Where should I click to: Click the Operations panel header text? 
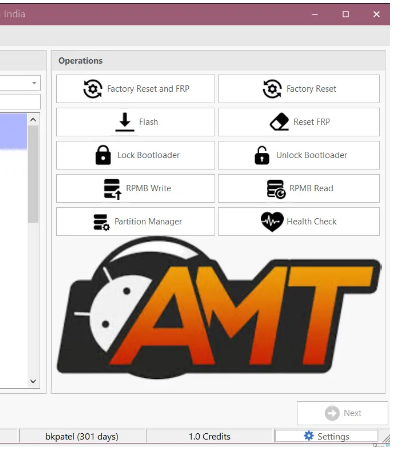coord(80,61)
